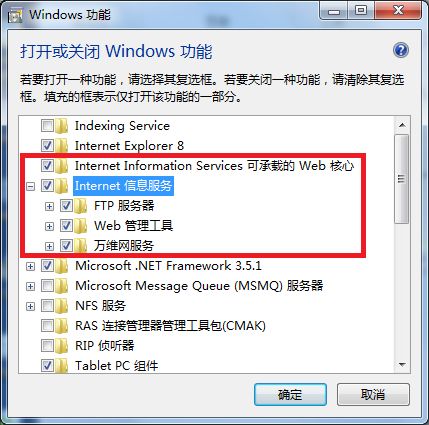Expand the 万维网服务 node
Screen dimensions: 429x425
[49, 246]
